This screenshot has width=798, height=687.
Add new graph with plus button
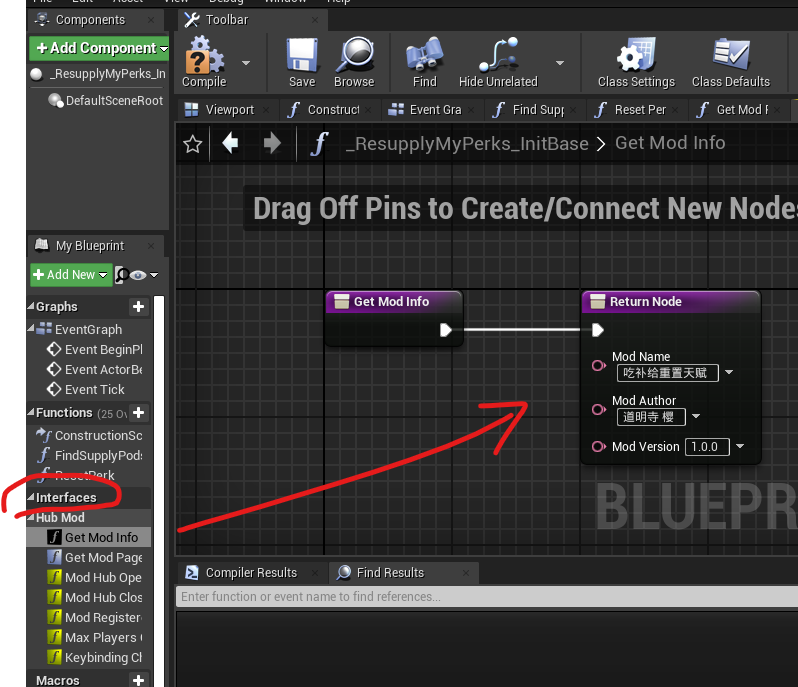click(x=138, y=306)
